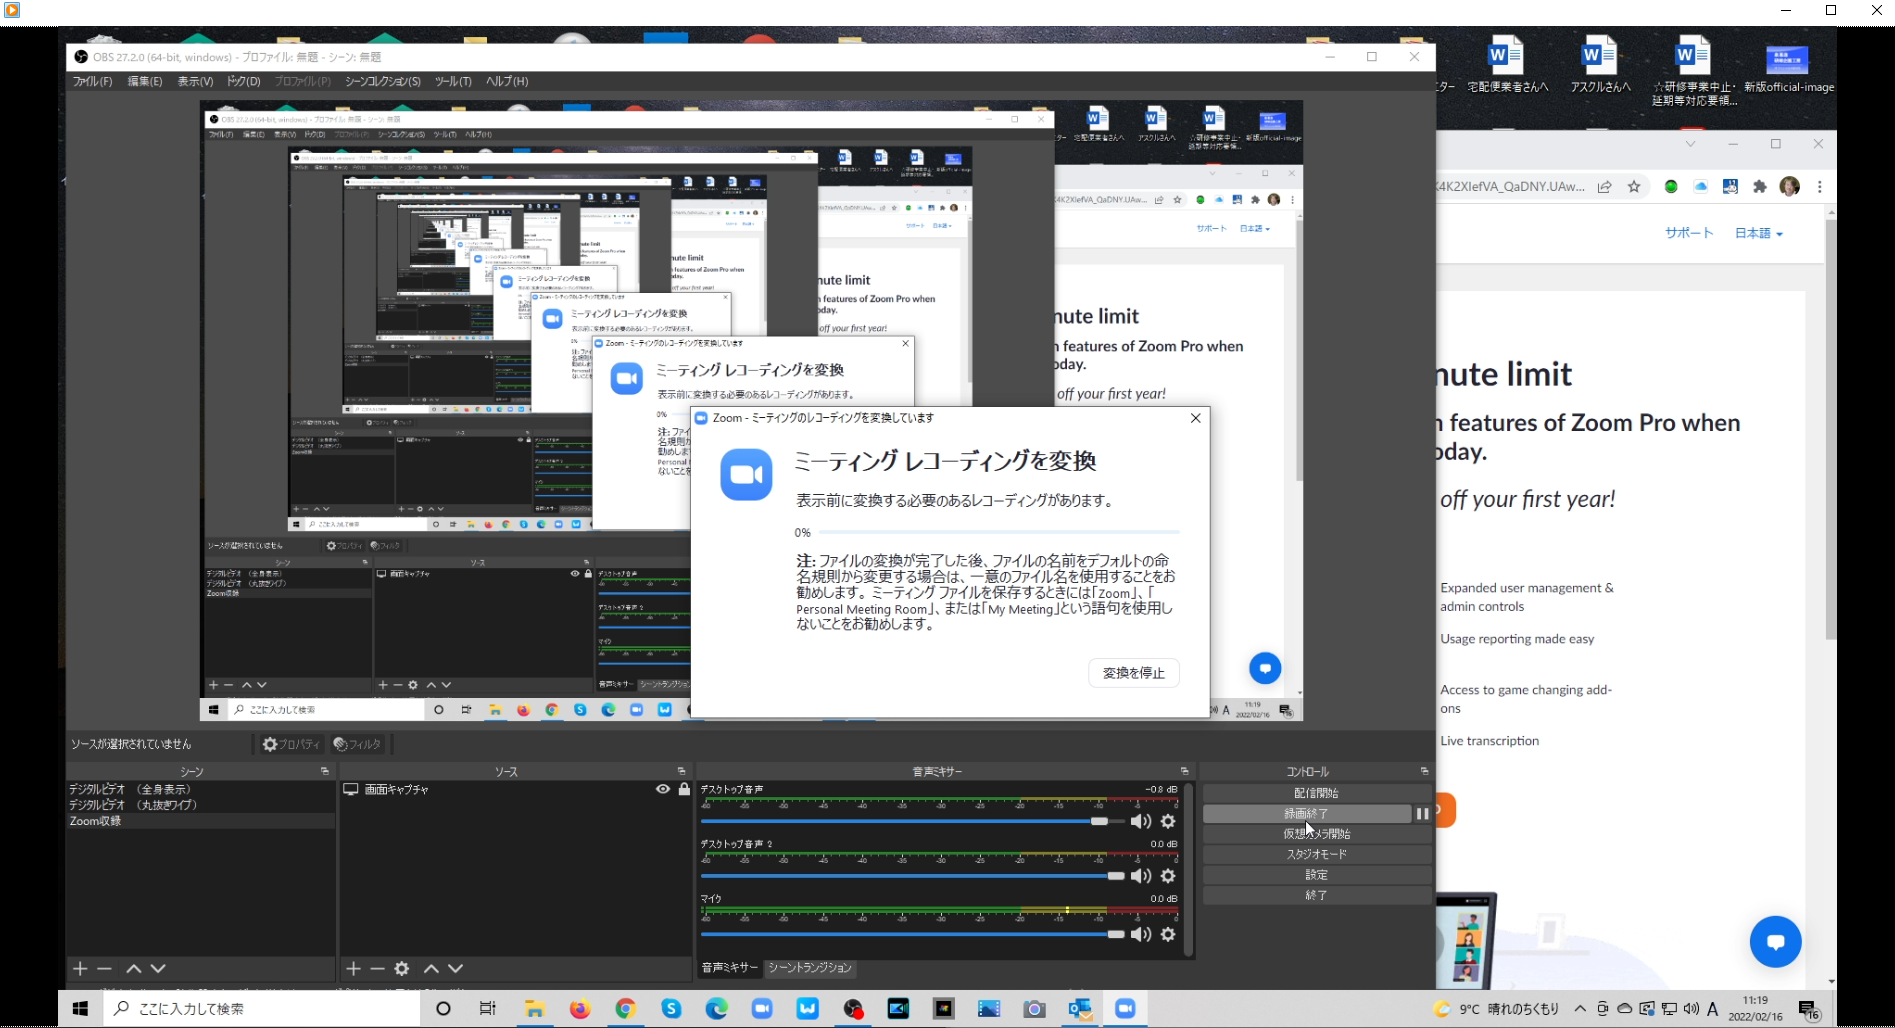Select the Zoom収録 scene
1895x1028 pixels.
[200, 821]
